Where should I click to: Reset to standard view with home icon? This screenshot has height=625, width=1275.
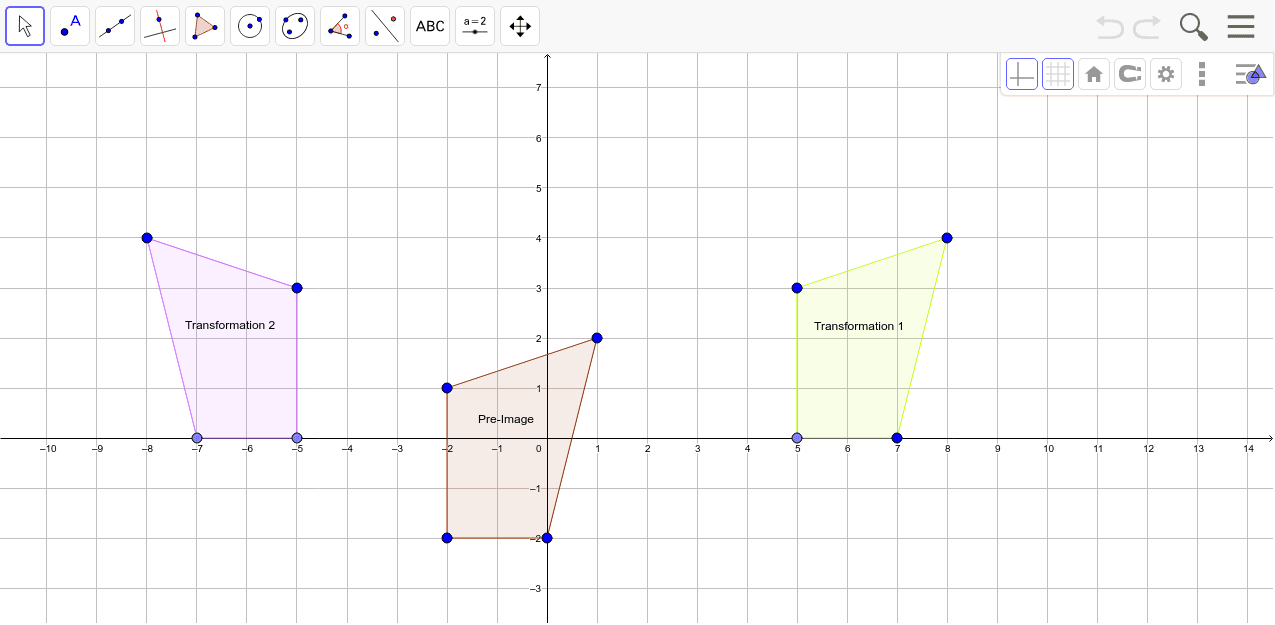coord(1094,74)
